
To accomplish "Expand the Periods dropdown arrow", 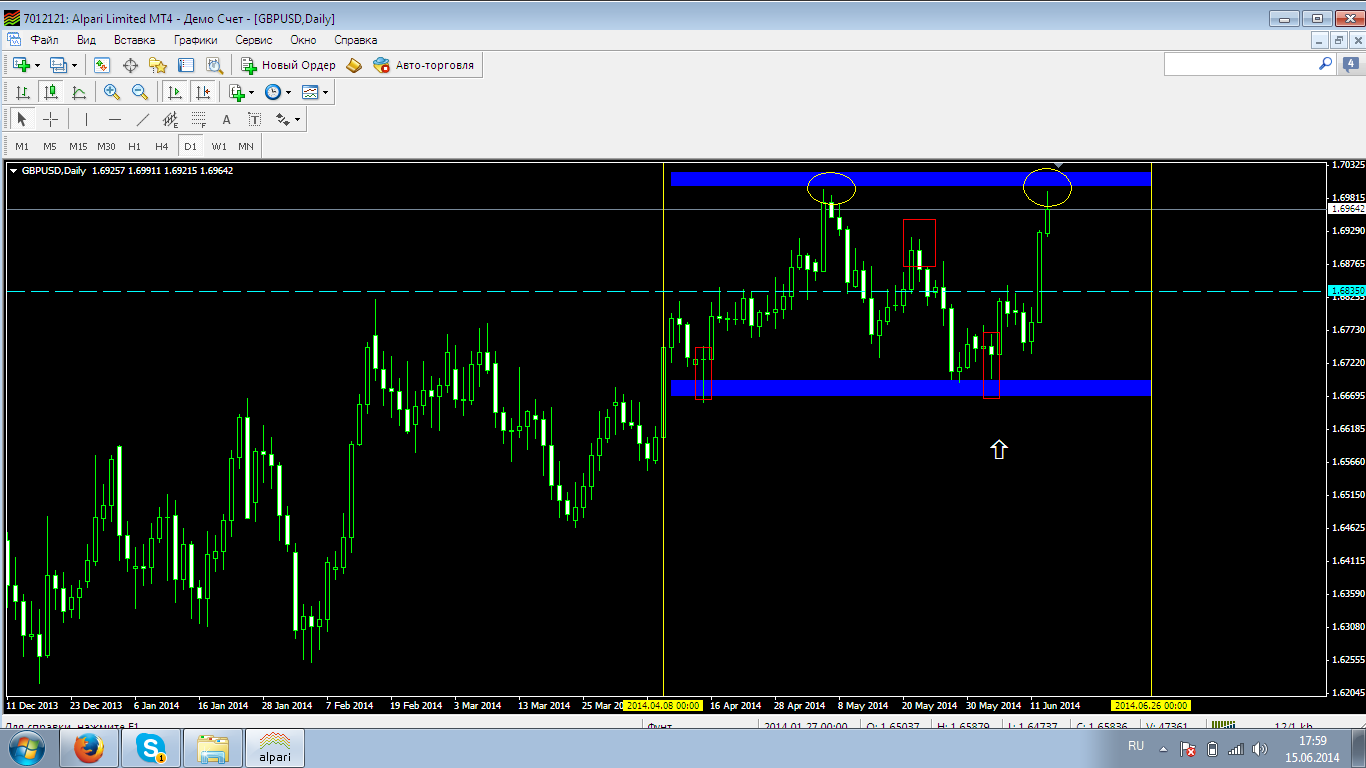I will (x=288, y=92).
